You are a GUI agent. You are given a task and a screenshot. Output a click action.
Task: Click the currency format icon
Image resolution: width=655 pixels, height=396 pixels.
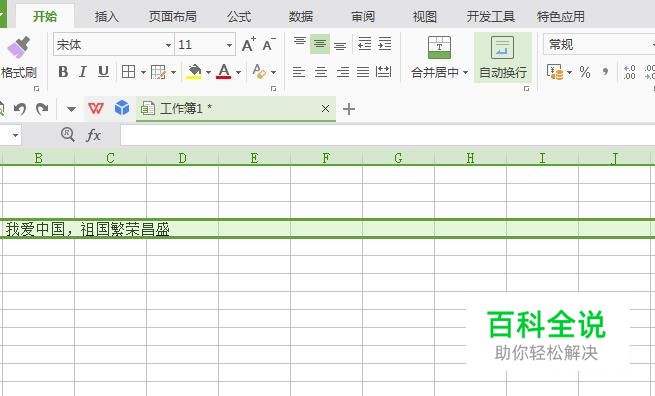point(555,72)
